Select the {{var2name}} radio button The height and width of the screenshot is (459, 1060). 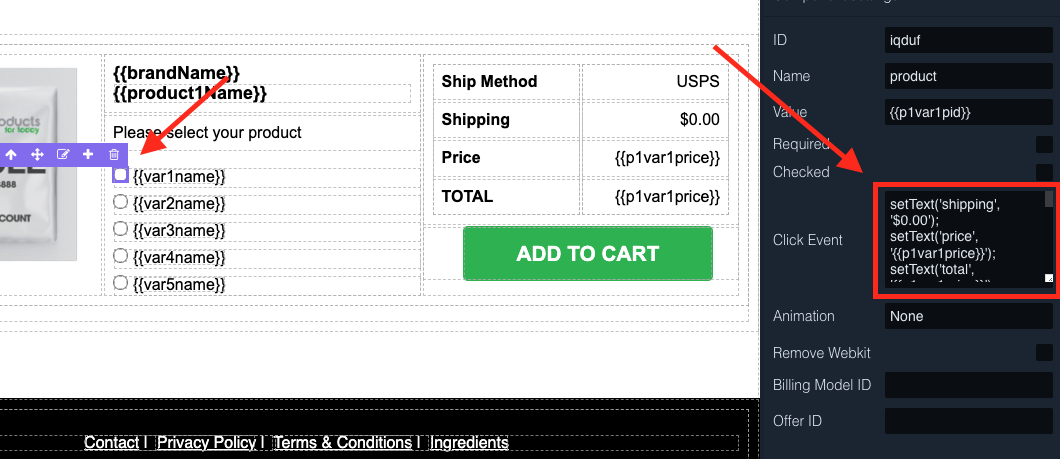tap(121, 202)
